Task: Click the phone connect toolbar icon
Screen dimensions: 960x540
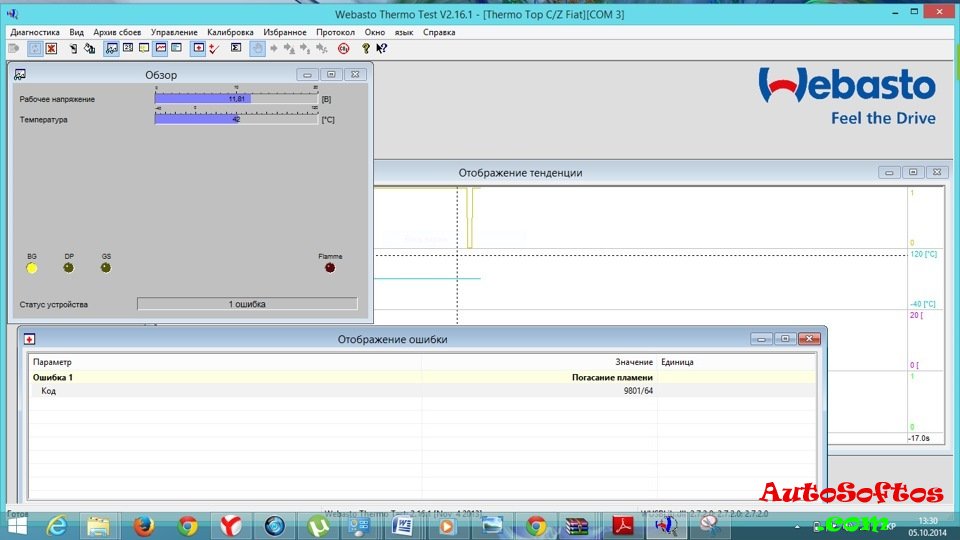Action: pyautogui.click(x=73, y=48)
